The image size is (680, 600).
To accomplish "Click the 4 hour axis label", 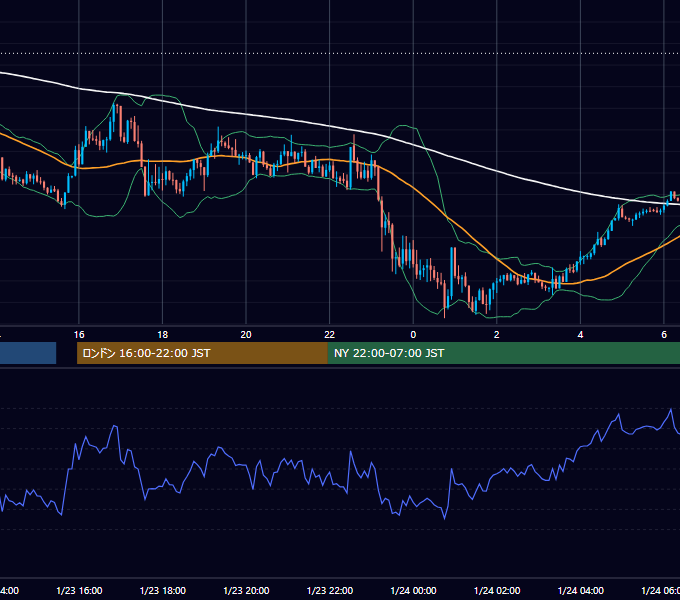I will pos(580,335).
